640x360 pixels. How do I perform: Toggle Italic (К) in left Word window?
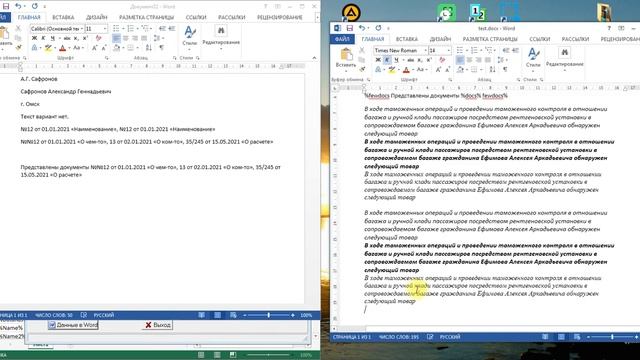[x=43, y=38]
